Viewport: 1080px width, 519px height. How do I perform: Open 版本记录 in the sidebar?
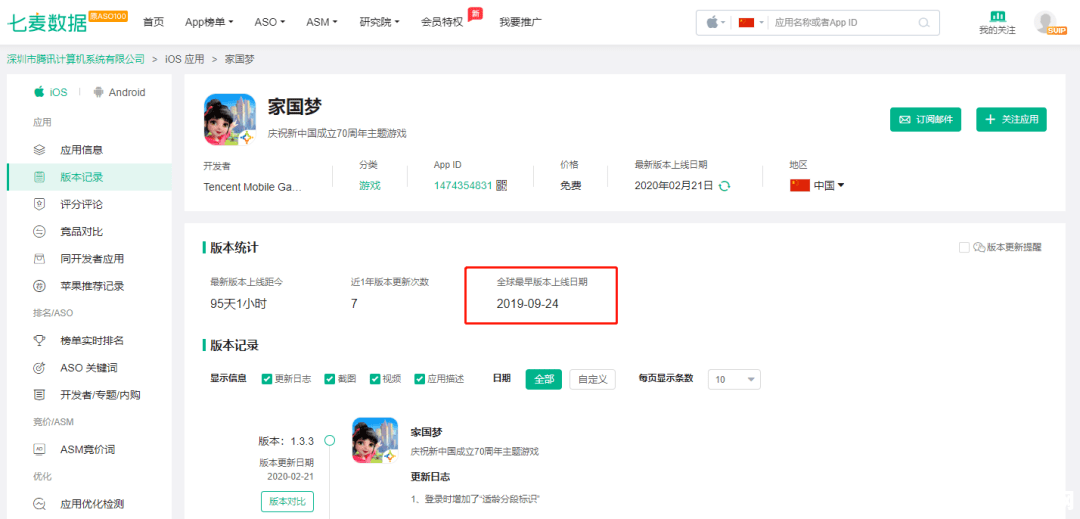[x=90, y=177]
